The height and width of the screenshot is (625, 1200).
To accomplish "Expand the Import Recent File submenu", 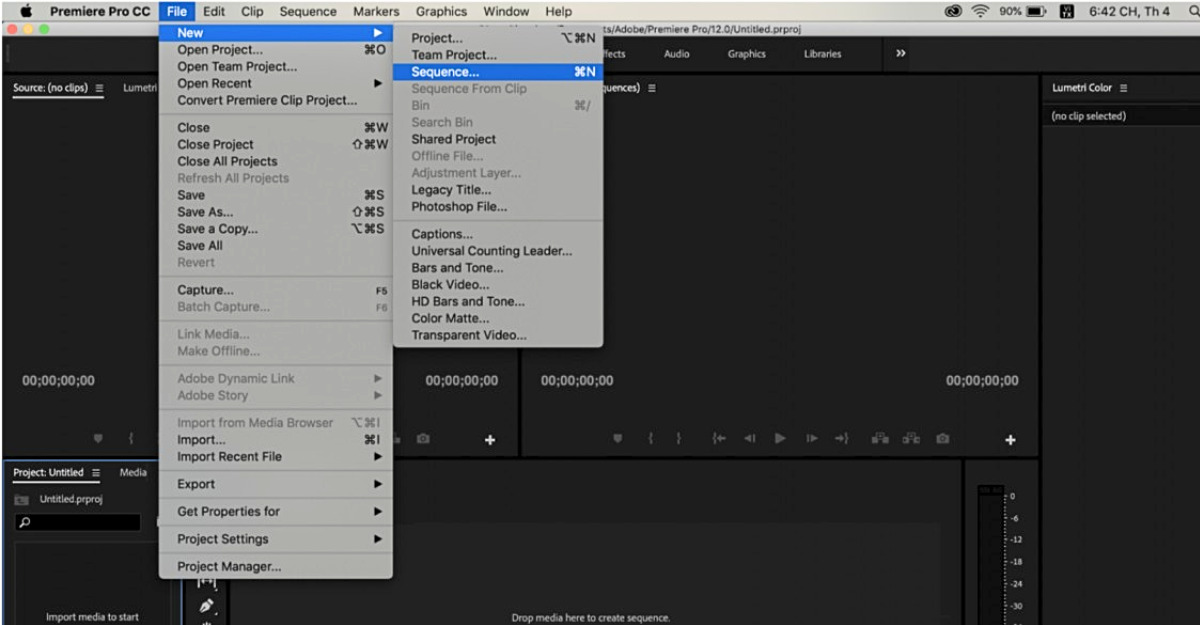I will (275, 457).
